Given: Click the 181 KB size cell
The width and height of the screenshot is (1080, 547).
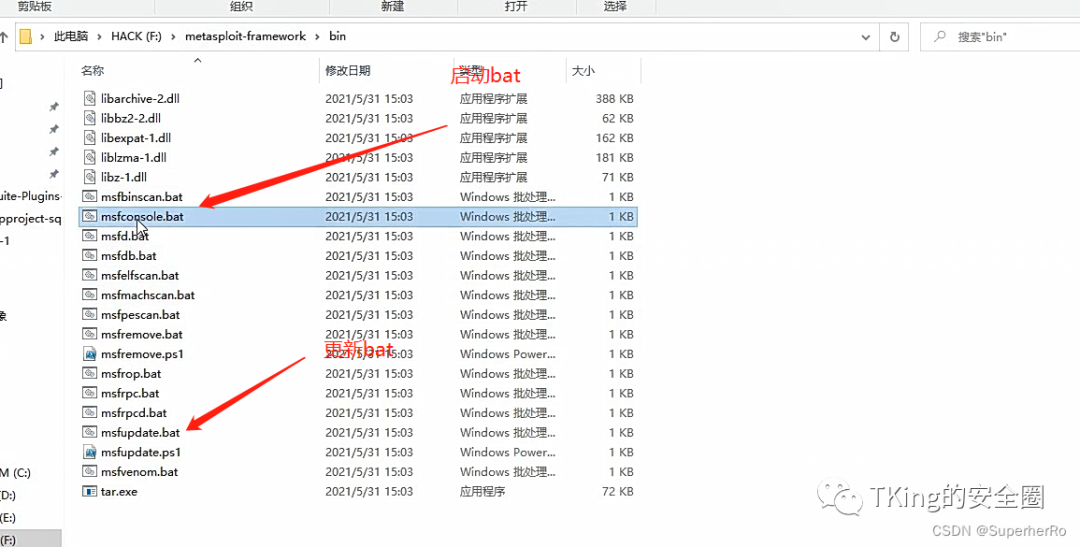Looking at the screenshot, I should pyautogui.click(x=614, y=158).
